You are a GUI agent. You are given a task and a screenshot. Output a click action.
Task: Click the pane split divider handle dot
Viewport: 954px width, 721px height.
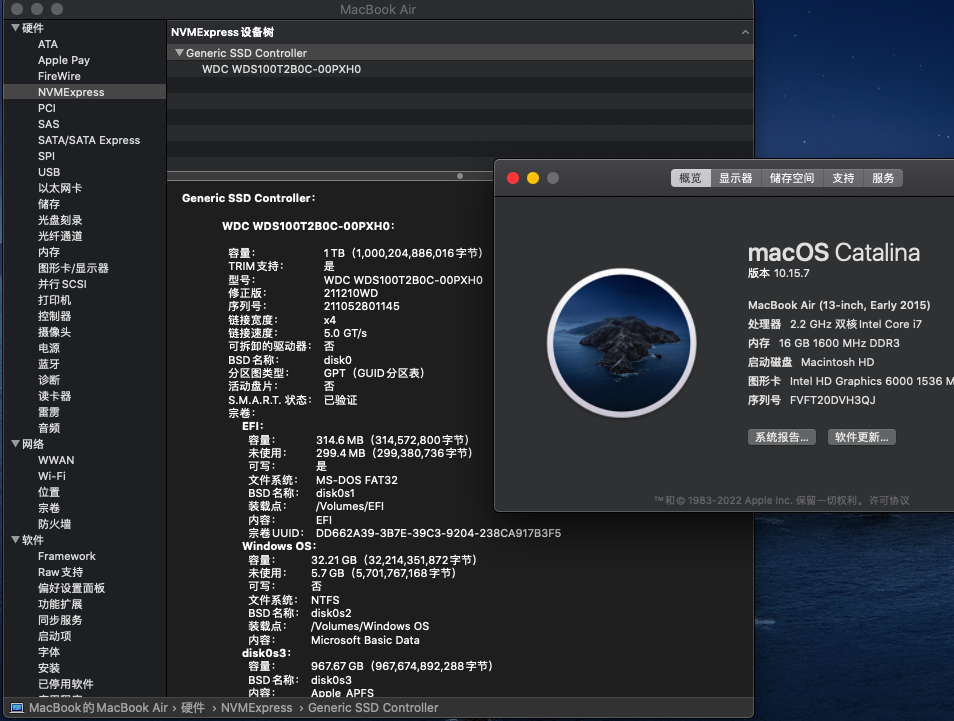point(460,176)
